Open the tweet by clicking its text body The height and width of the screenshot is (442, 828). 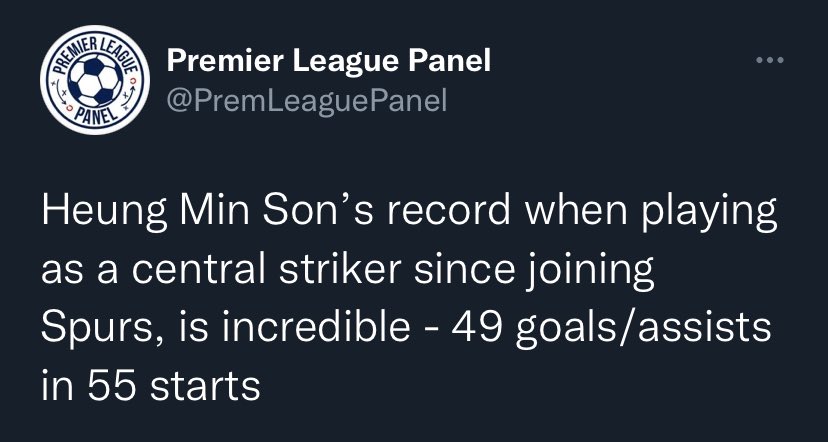pyautogui.click(x=409, y=298)
